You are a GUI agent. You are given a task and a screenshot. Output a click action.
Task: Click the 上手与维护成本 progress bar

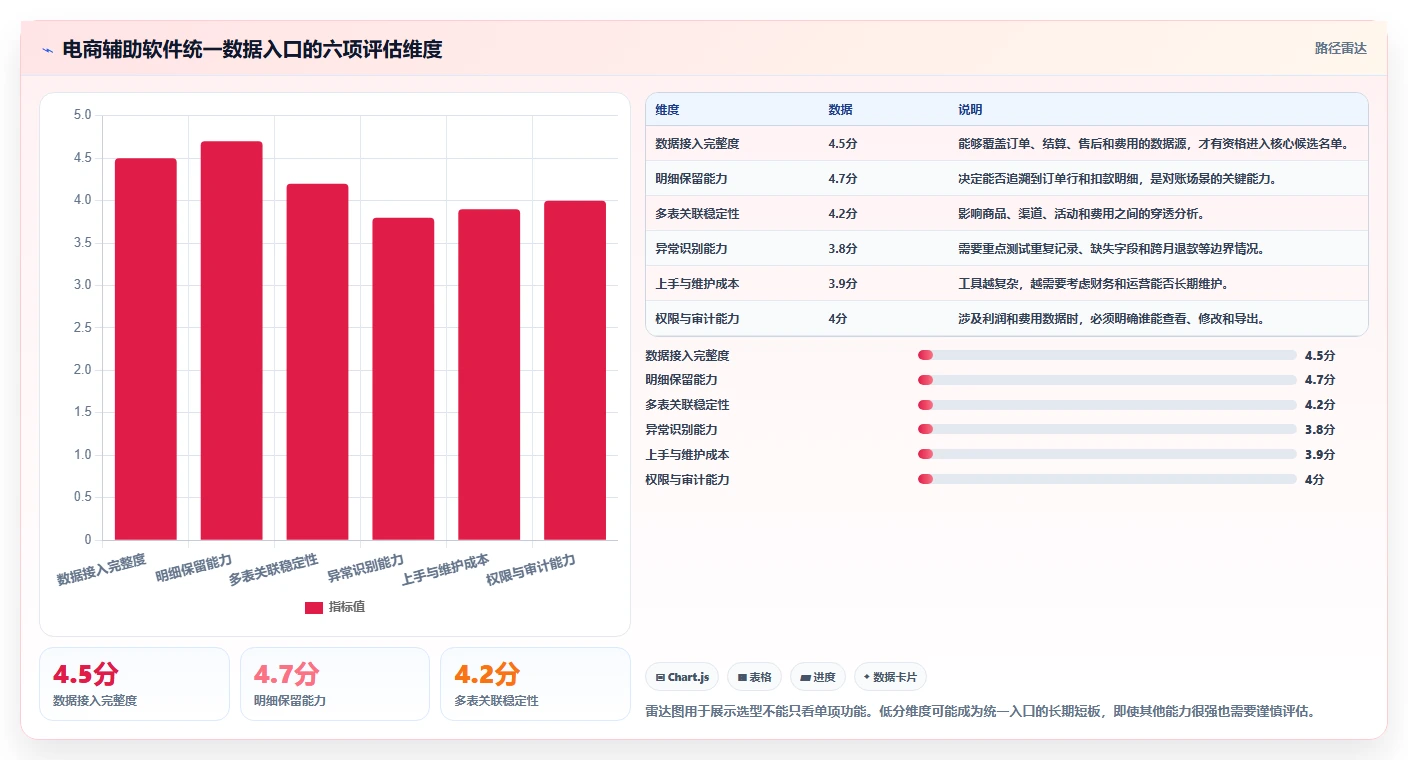click(1107, 455)
